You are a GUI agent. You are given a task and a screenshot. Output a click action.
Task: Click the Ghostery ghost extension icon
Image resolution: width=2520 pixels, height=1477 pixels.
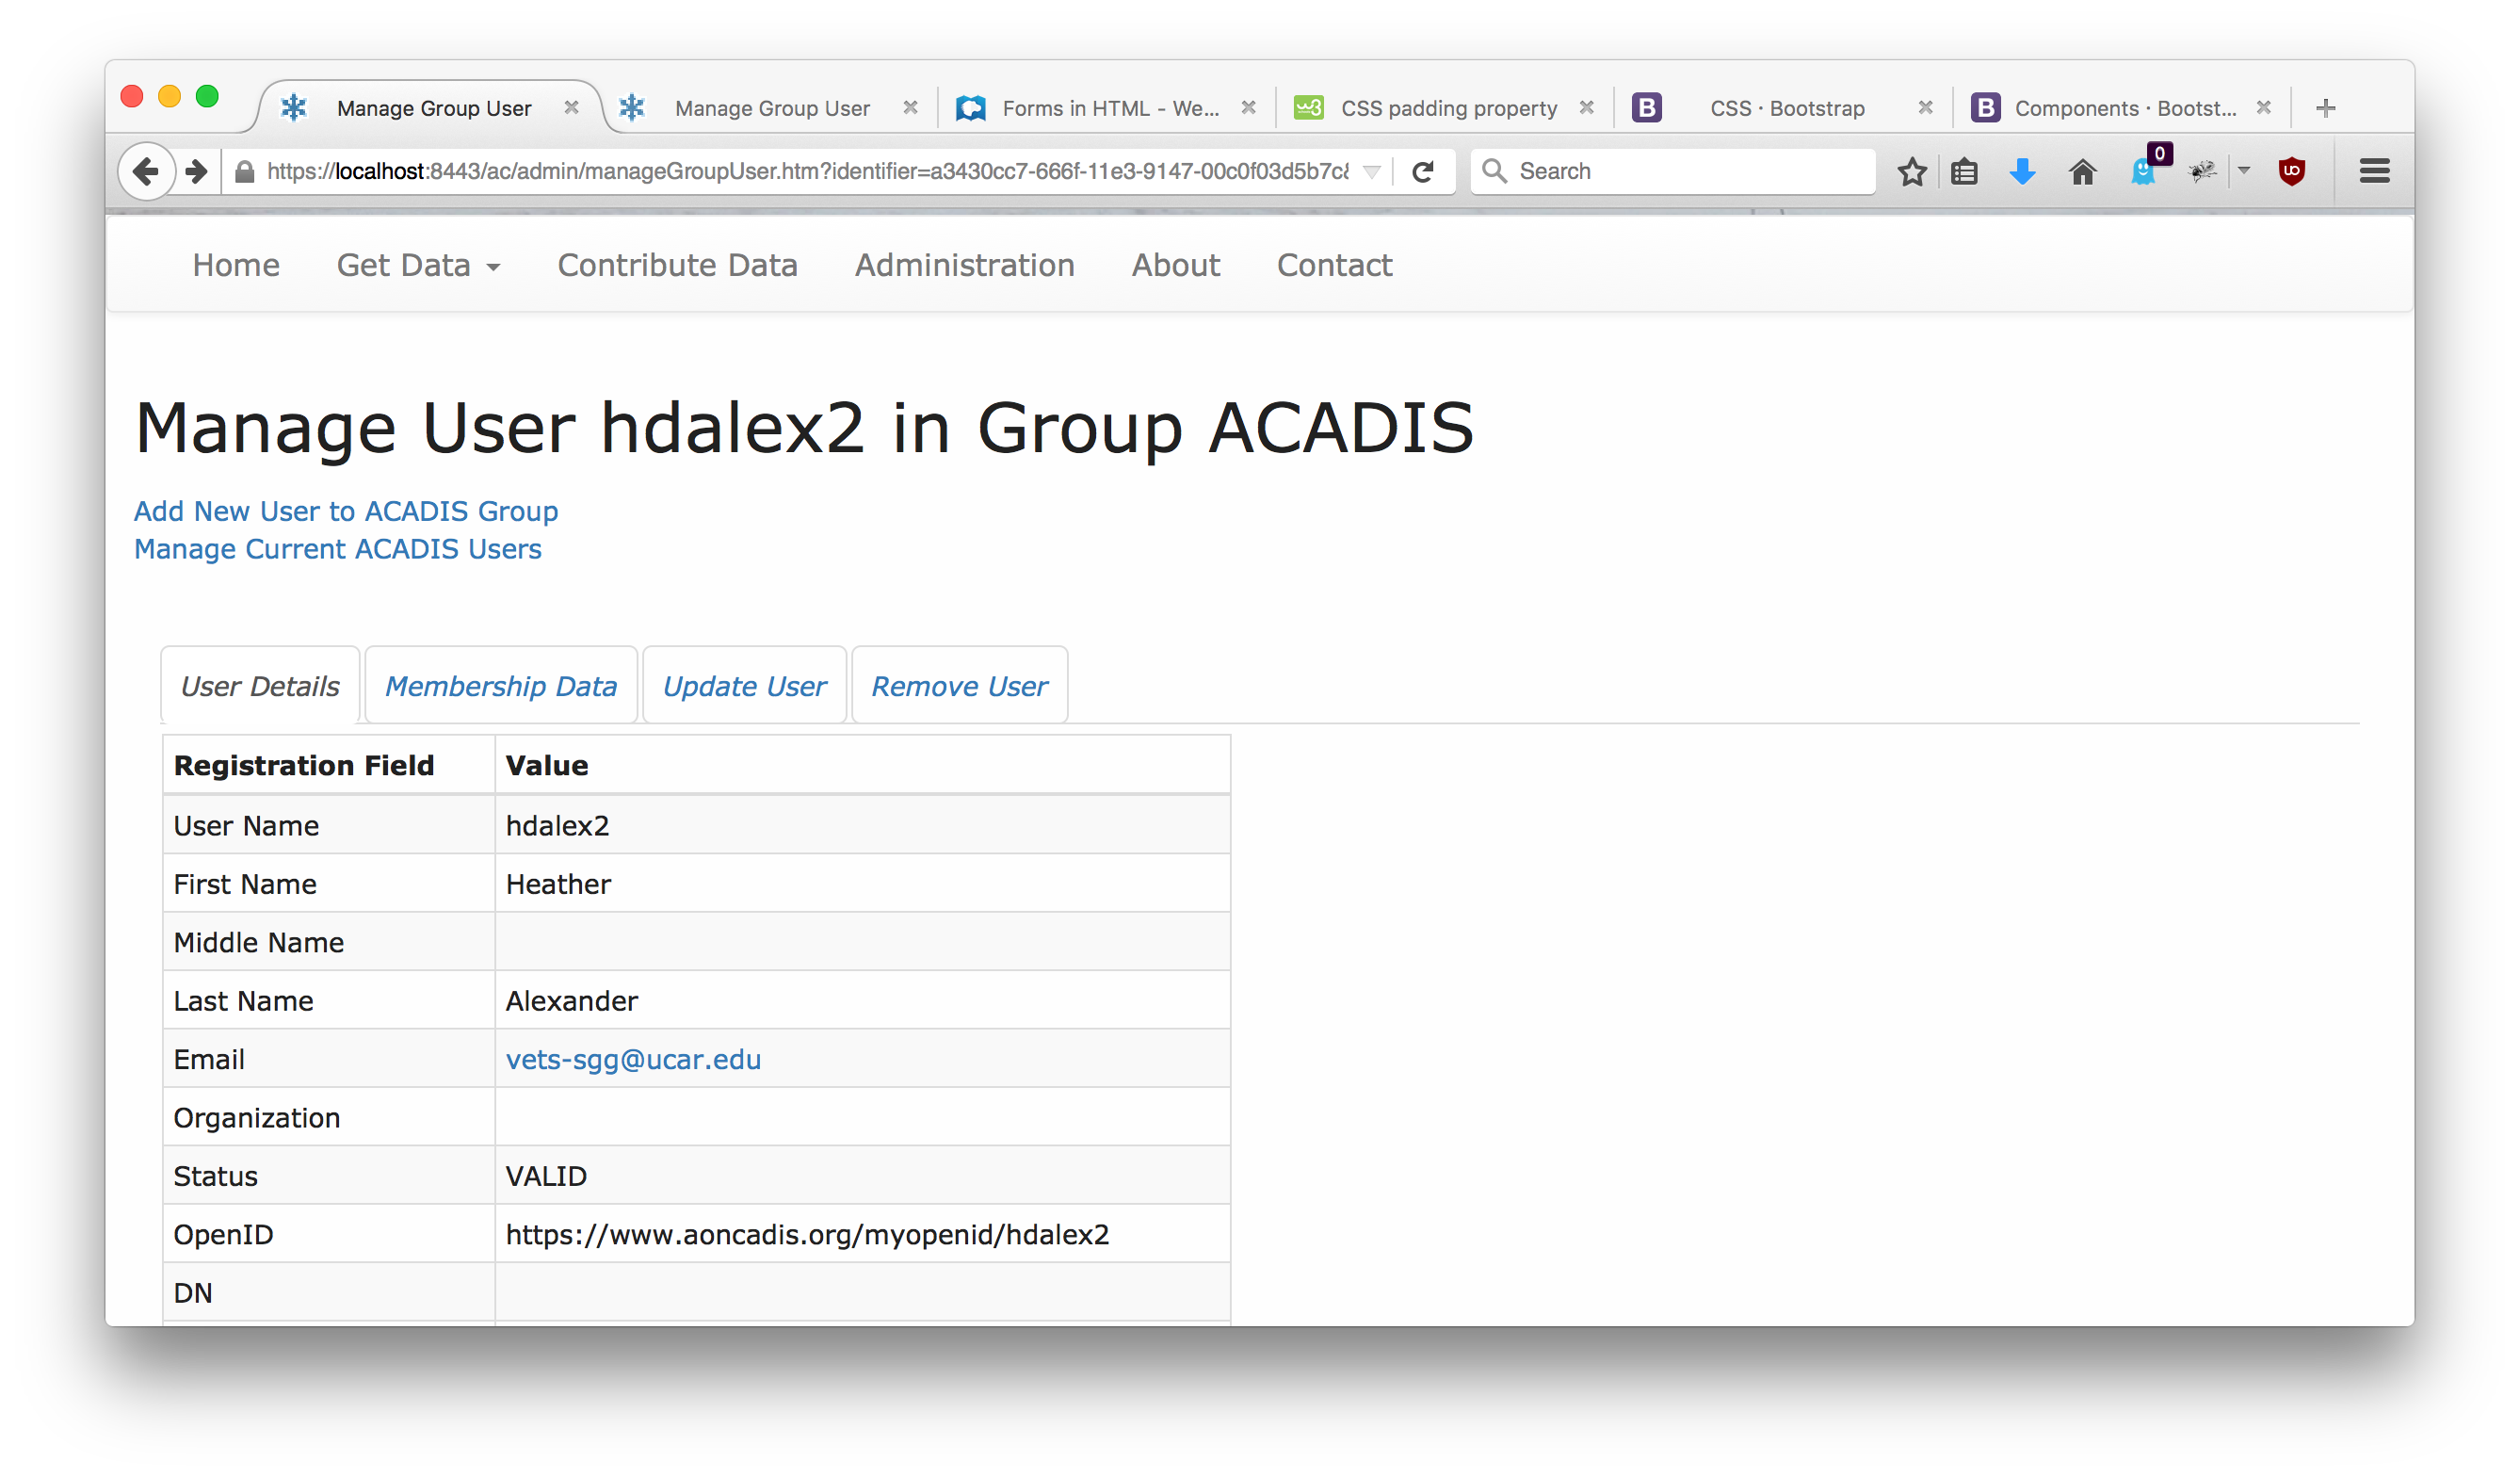(2142, 172)
